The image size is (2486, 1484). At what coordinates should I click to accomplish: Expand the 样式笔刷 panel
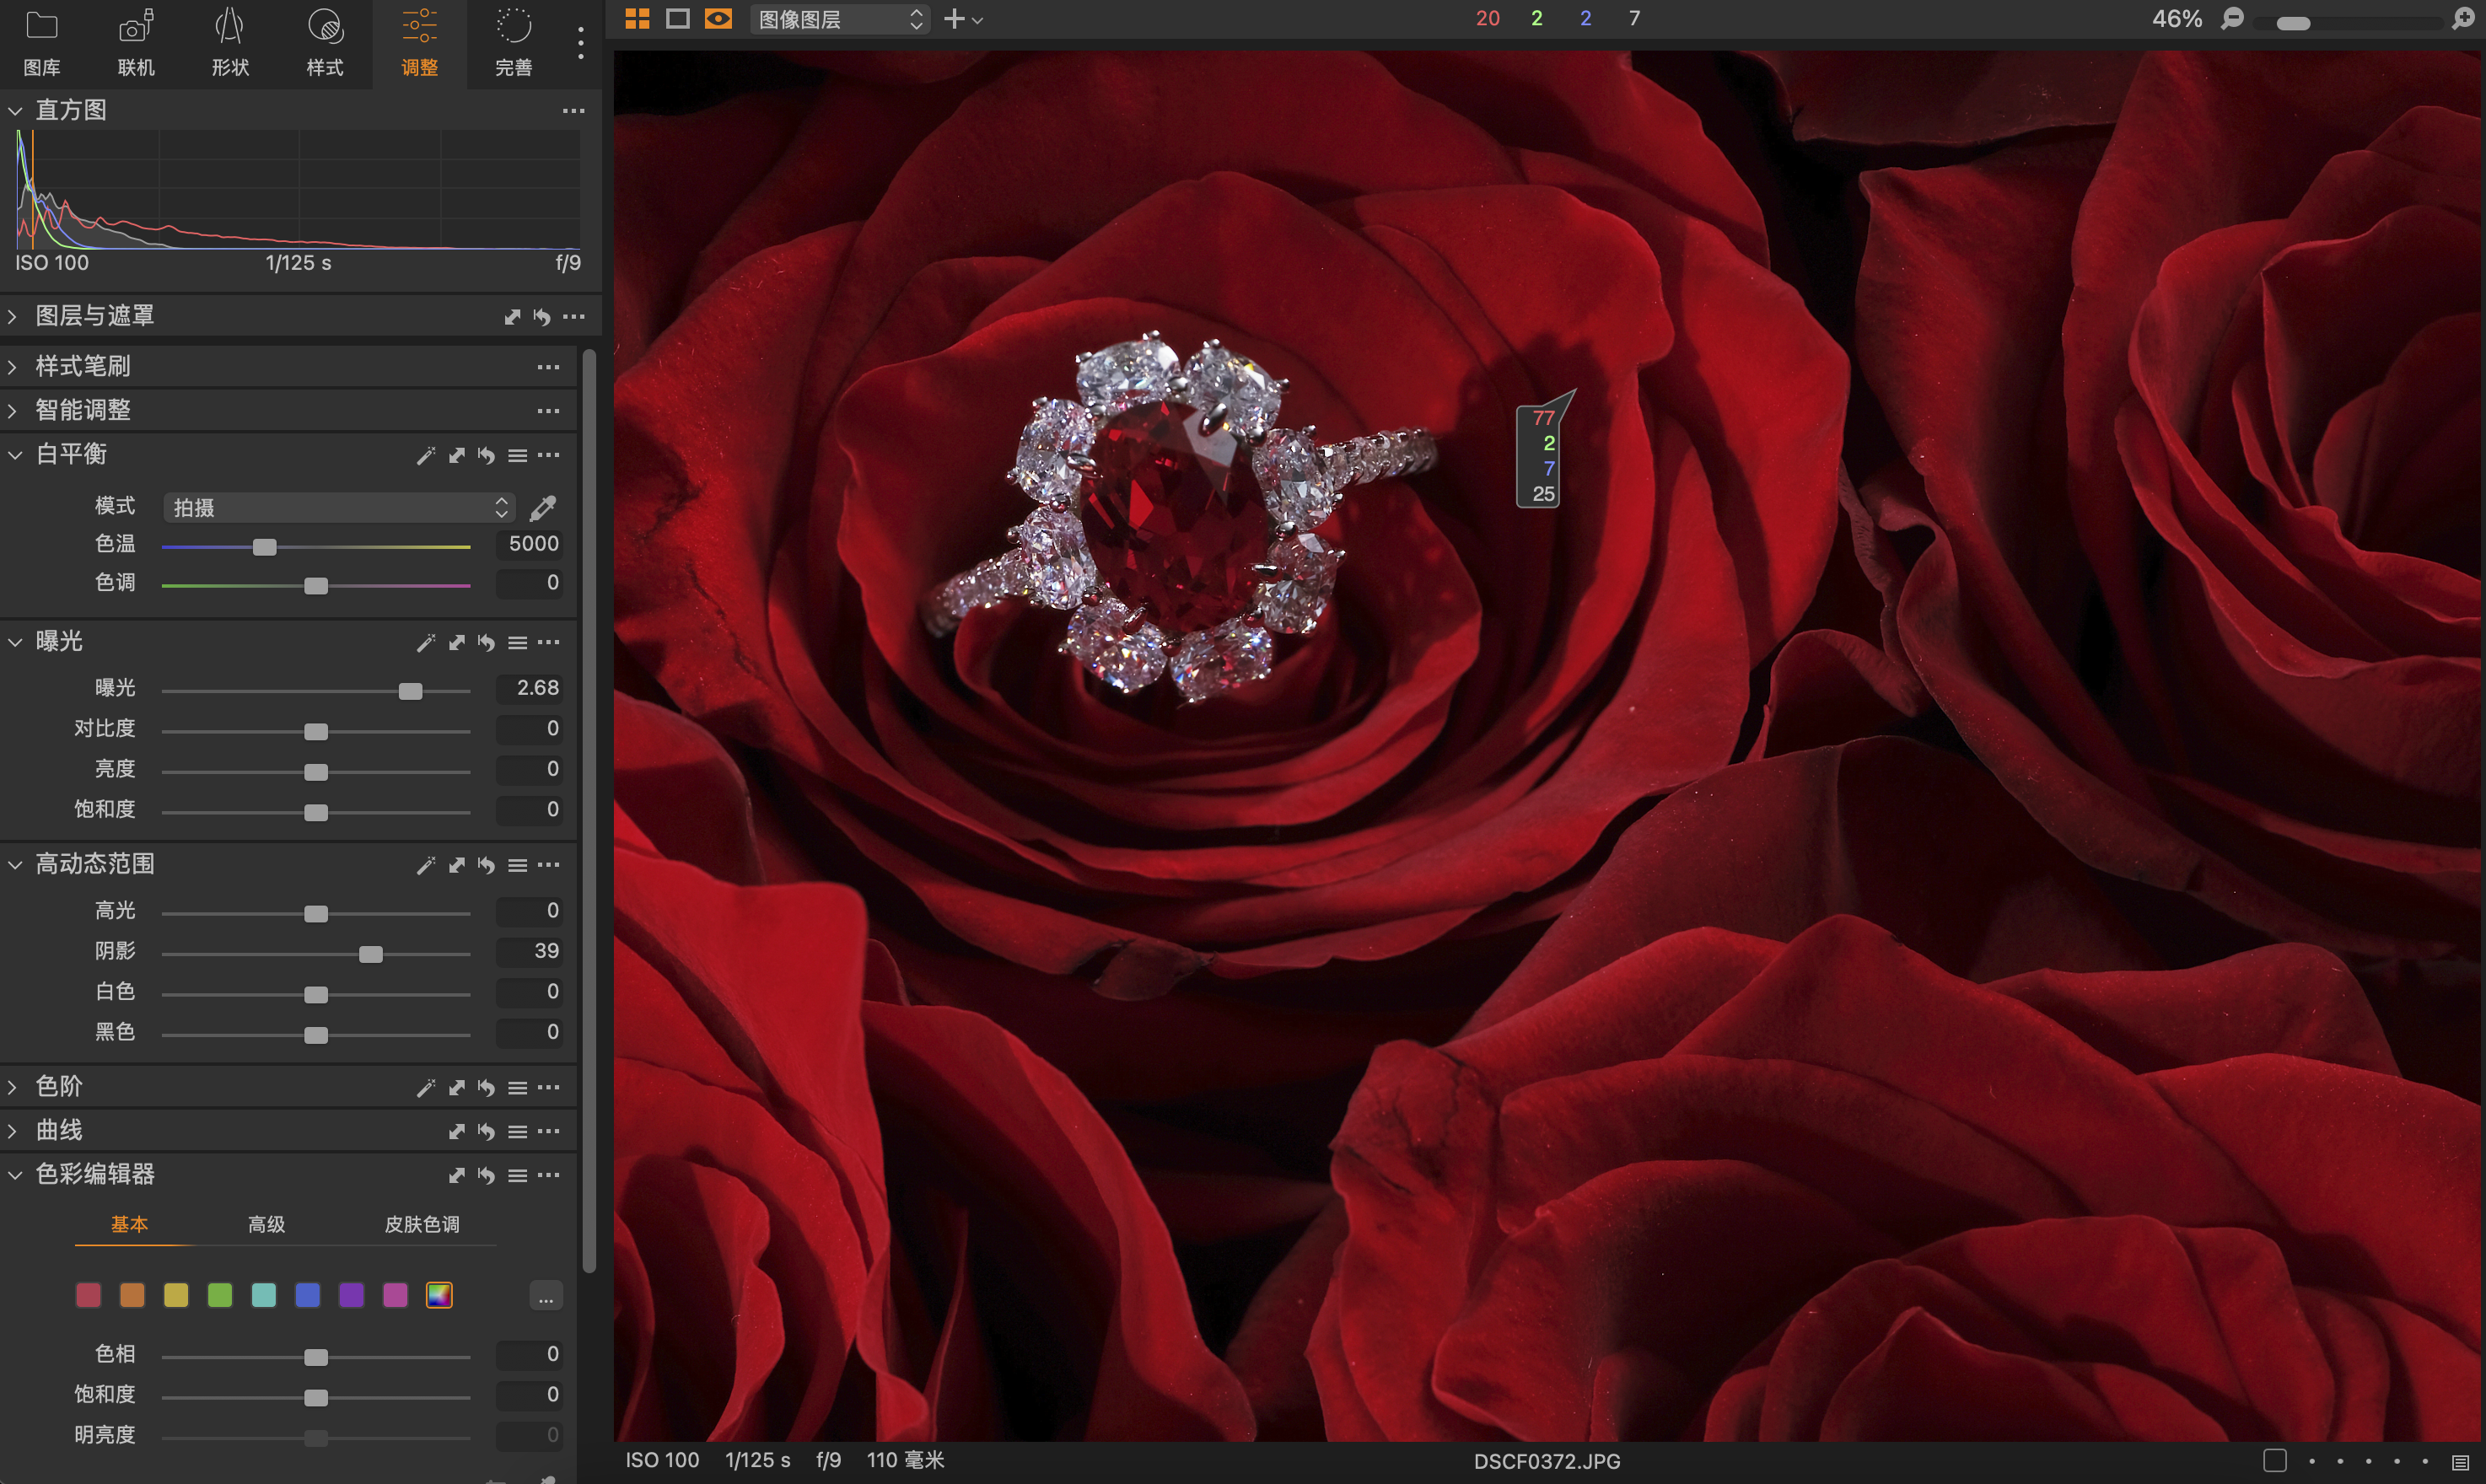click(x=13, y=367)
